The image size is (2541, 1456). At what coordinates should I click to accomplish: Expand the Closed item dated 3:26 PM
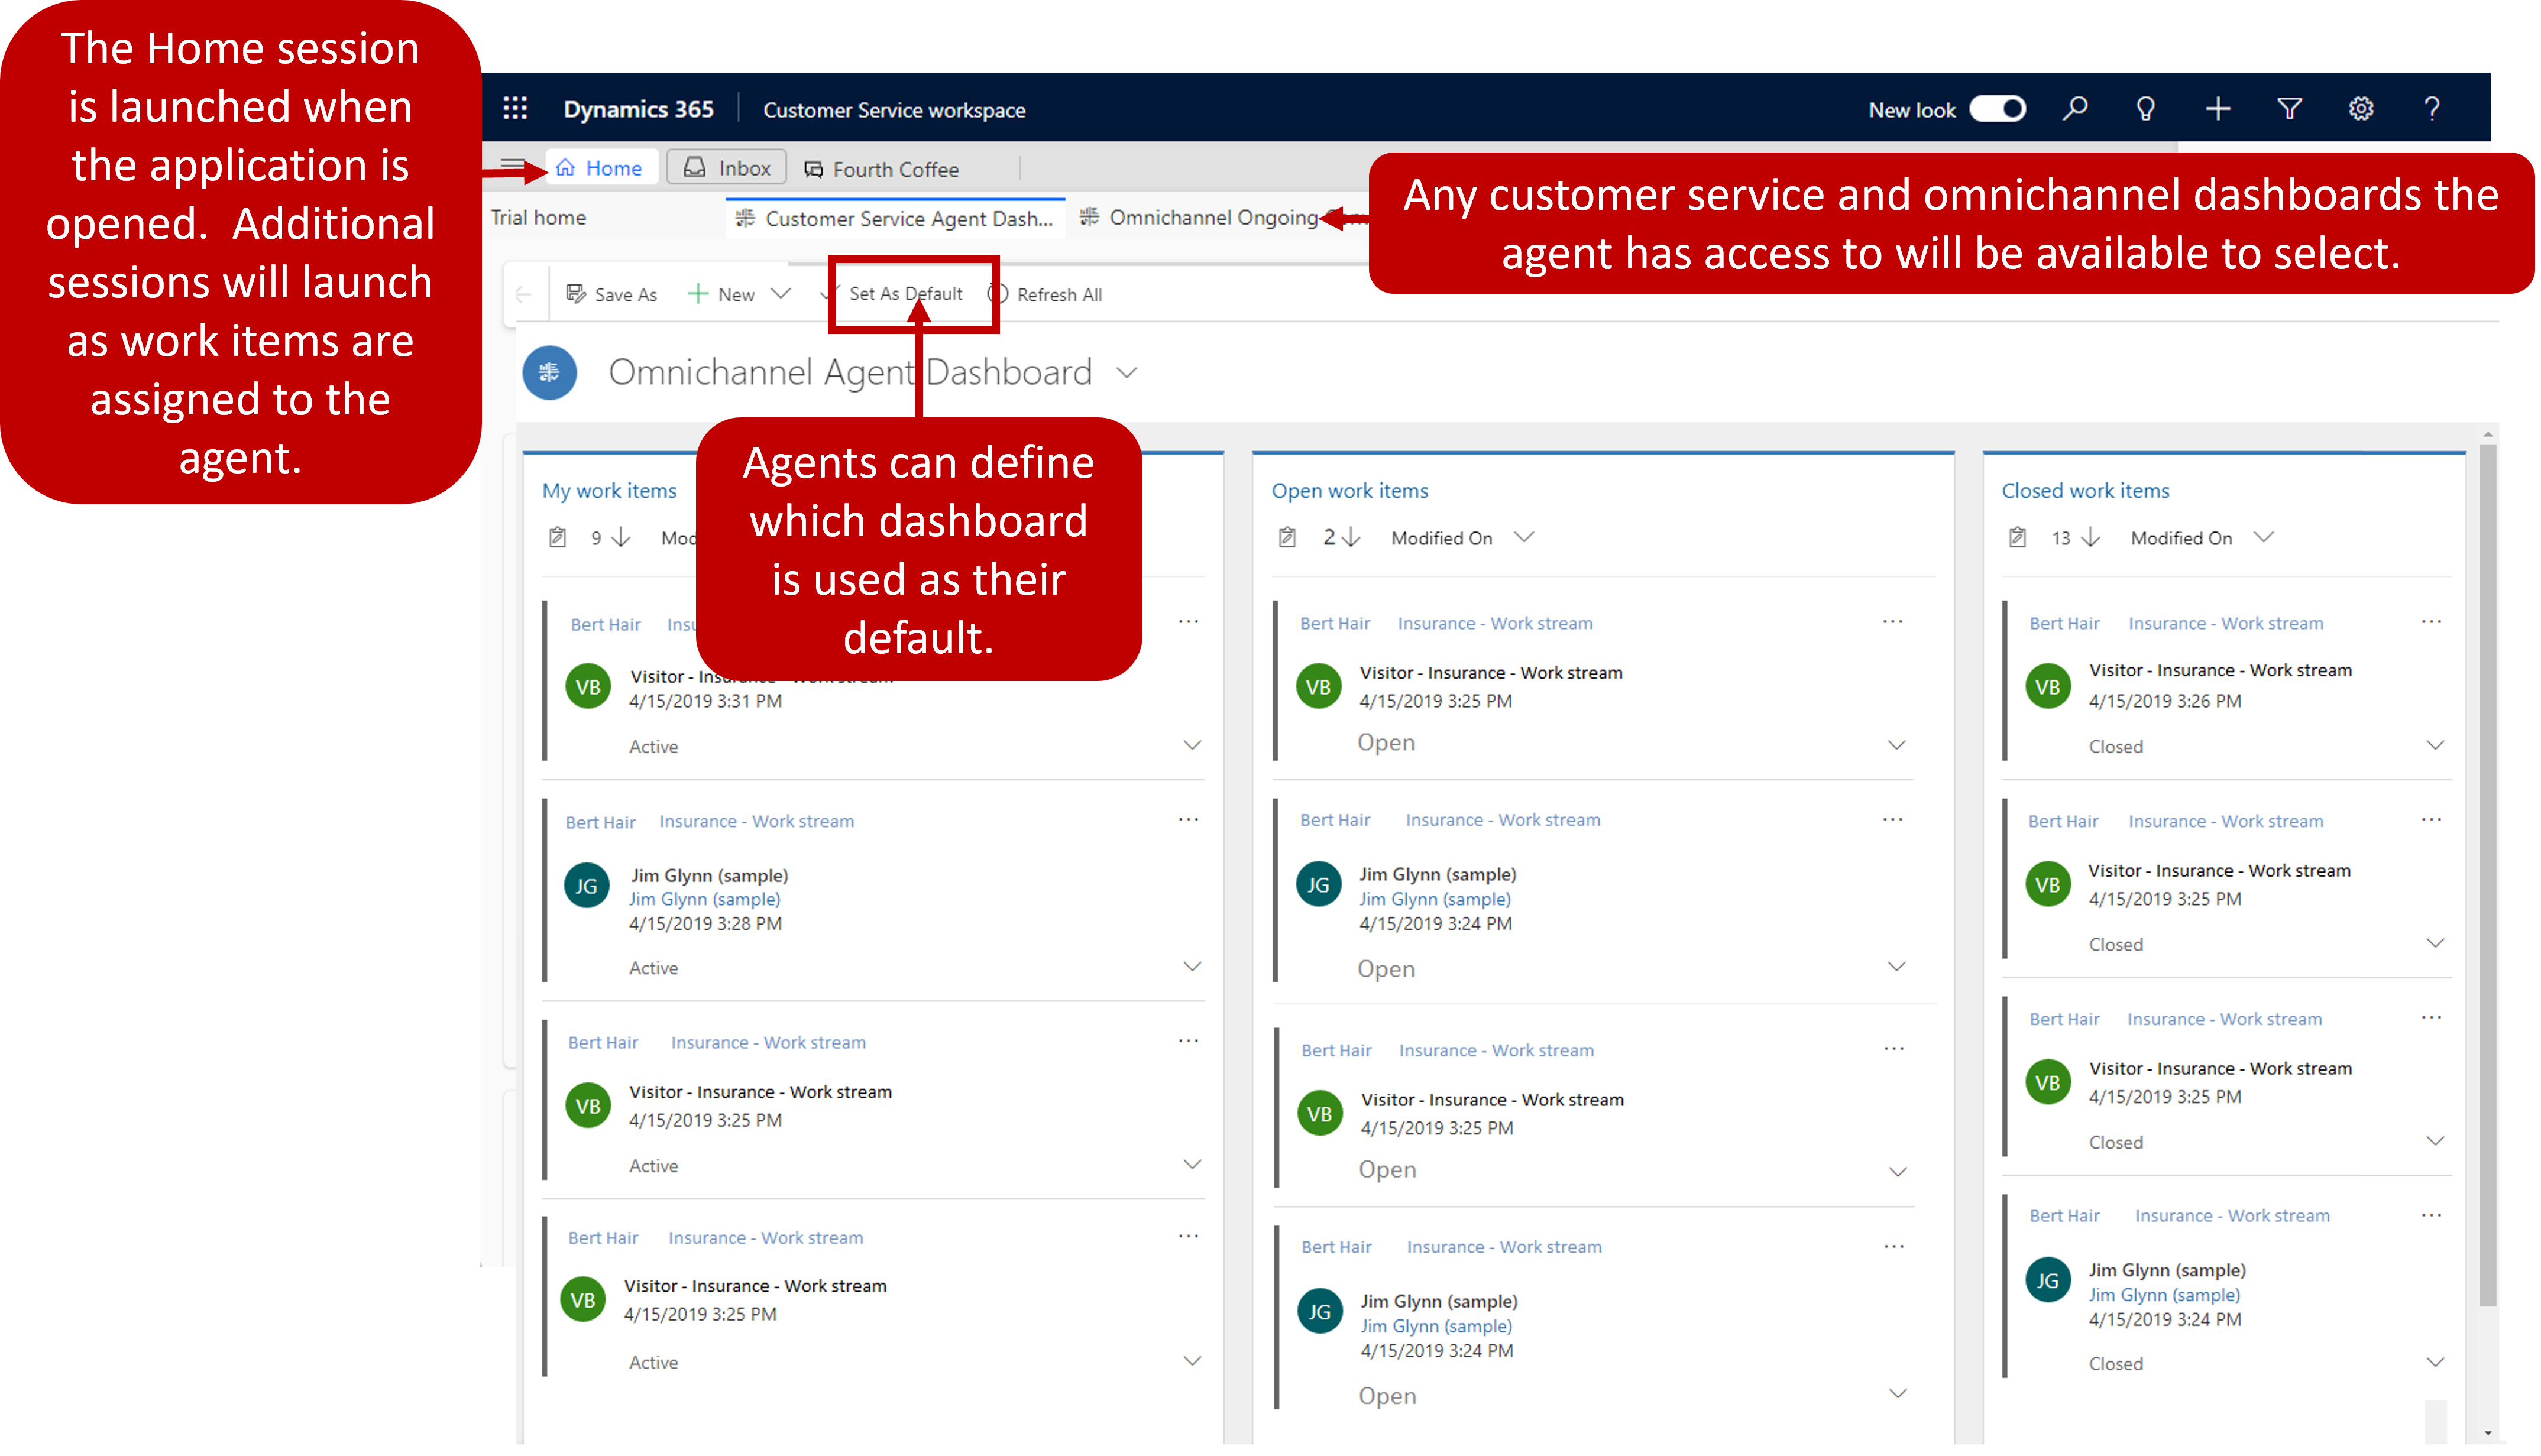[2436, 745]
